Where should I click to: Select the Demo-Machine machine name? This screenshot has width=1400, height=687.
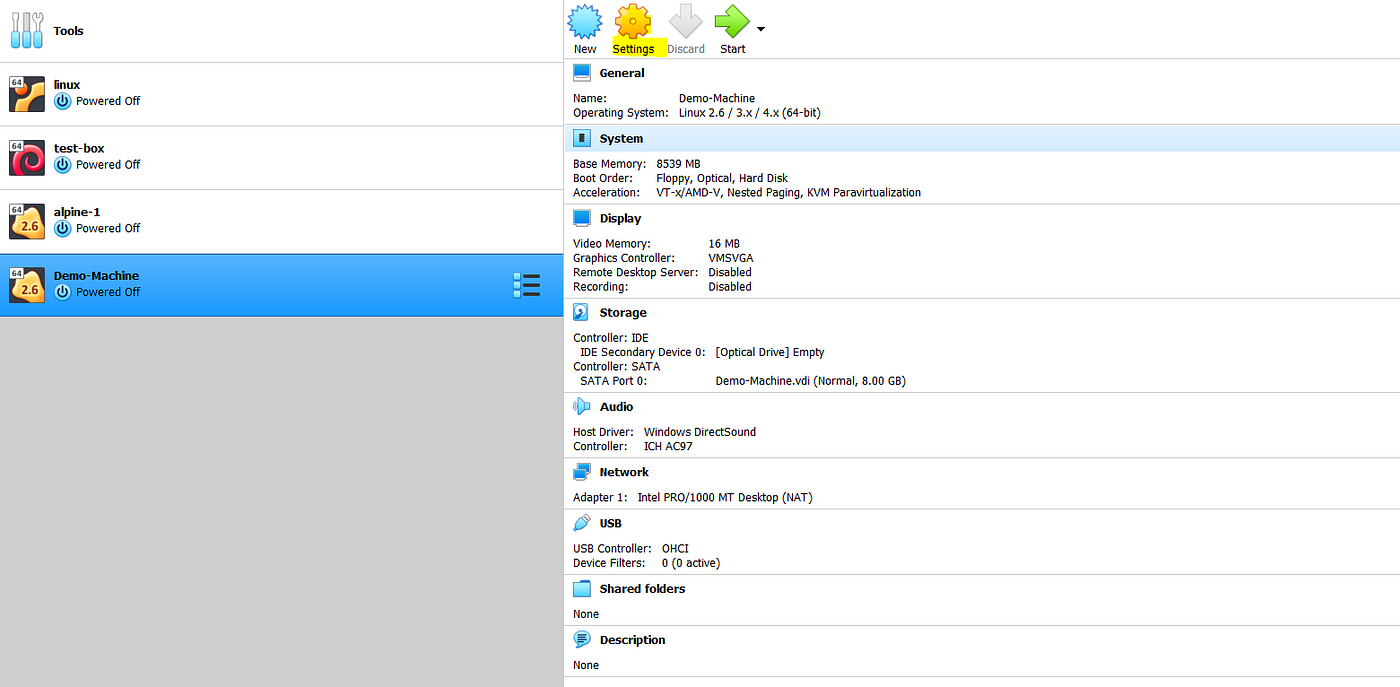pos(96,276)
